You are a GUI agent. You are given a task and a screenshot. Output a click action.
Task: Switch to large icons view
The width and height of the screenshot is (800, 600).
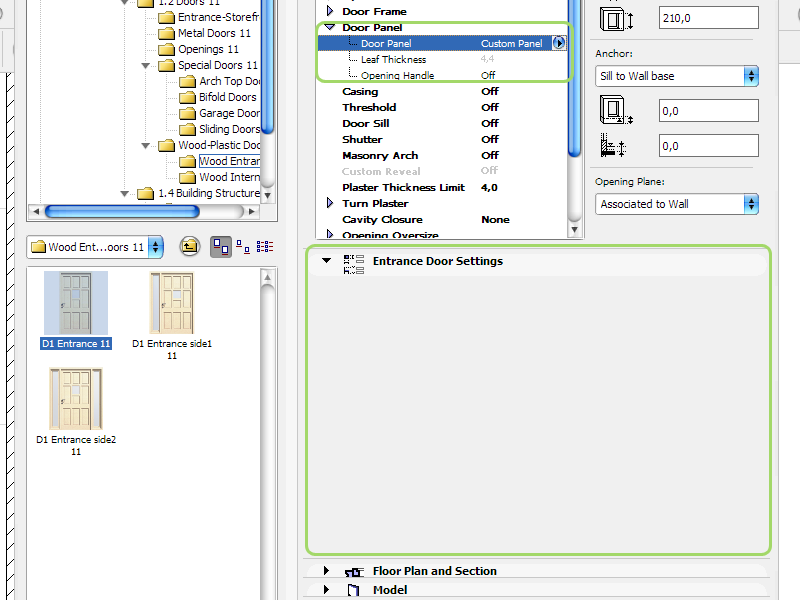pyautogui.click(x=221, y=247)
